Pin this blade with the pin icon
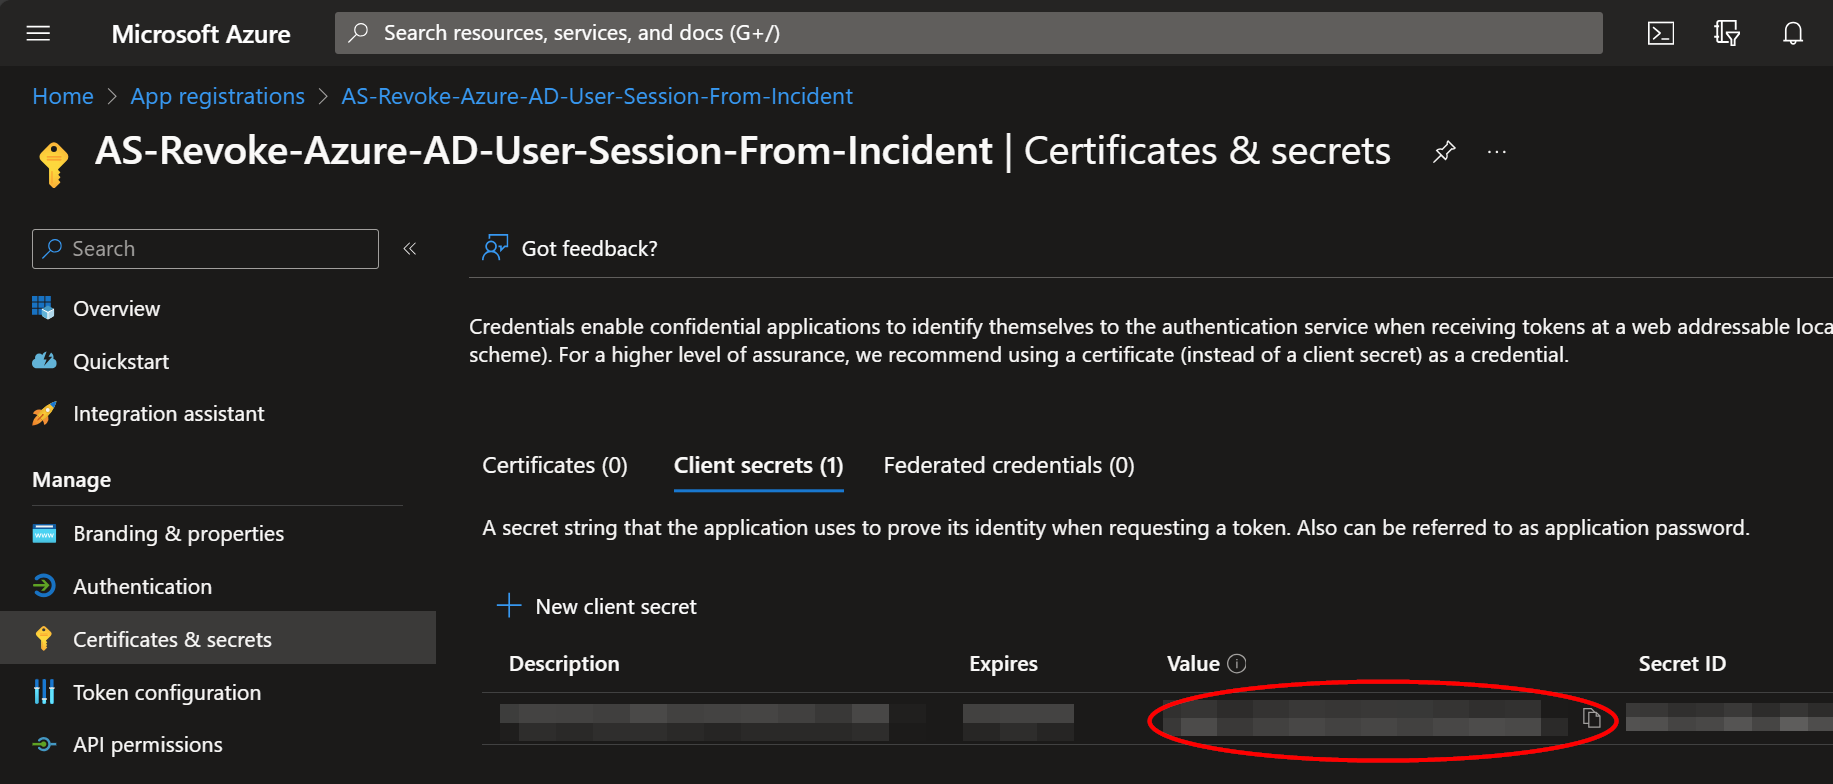 point(1444,152)
